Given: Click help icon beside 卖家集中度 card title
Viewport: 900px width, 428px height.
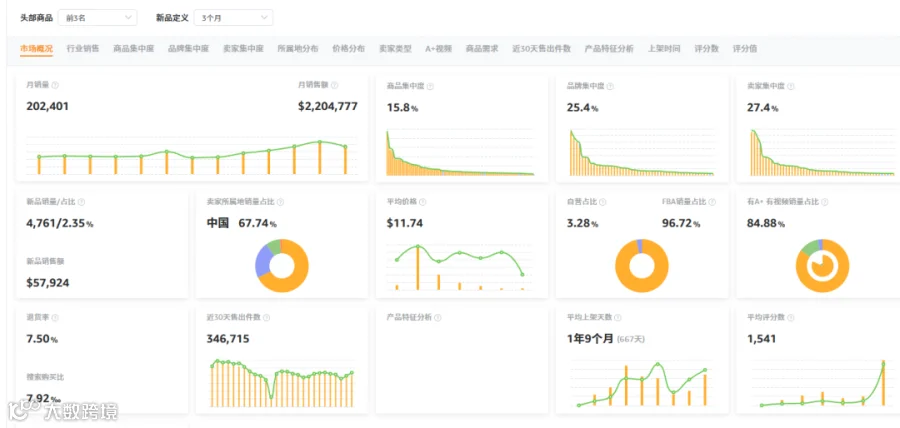Looking at the screenshot, I should point(790,86).
